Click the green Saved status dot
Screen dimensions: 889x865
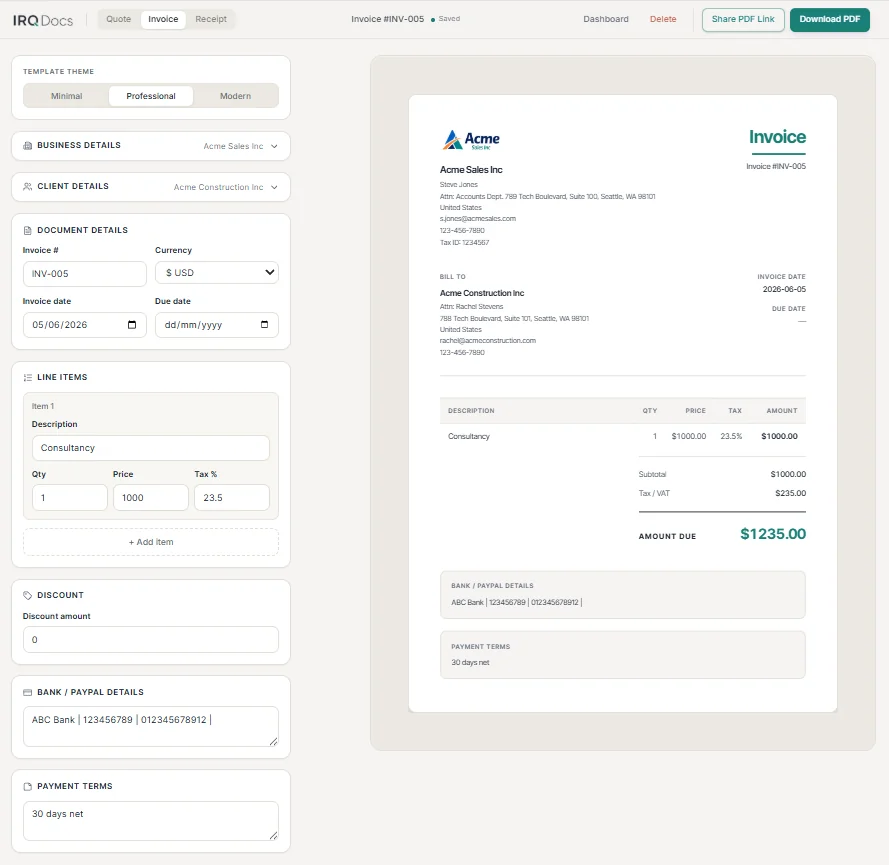tap(433, 19)
